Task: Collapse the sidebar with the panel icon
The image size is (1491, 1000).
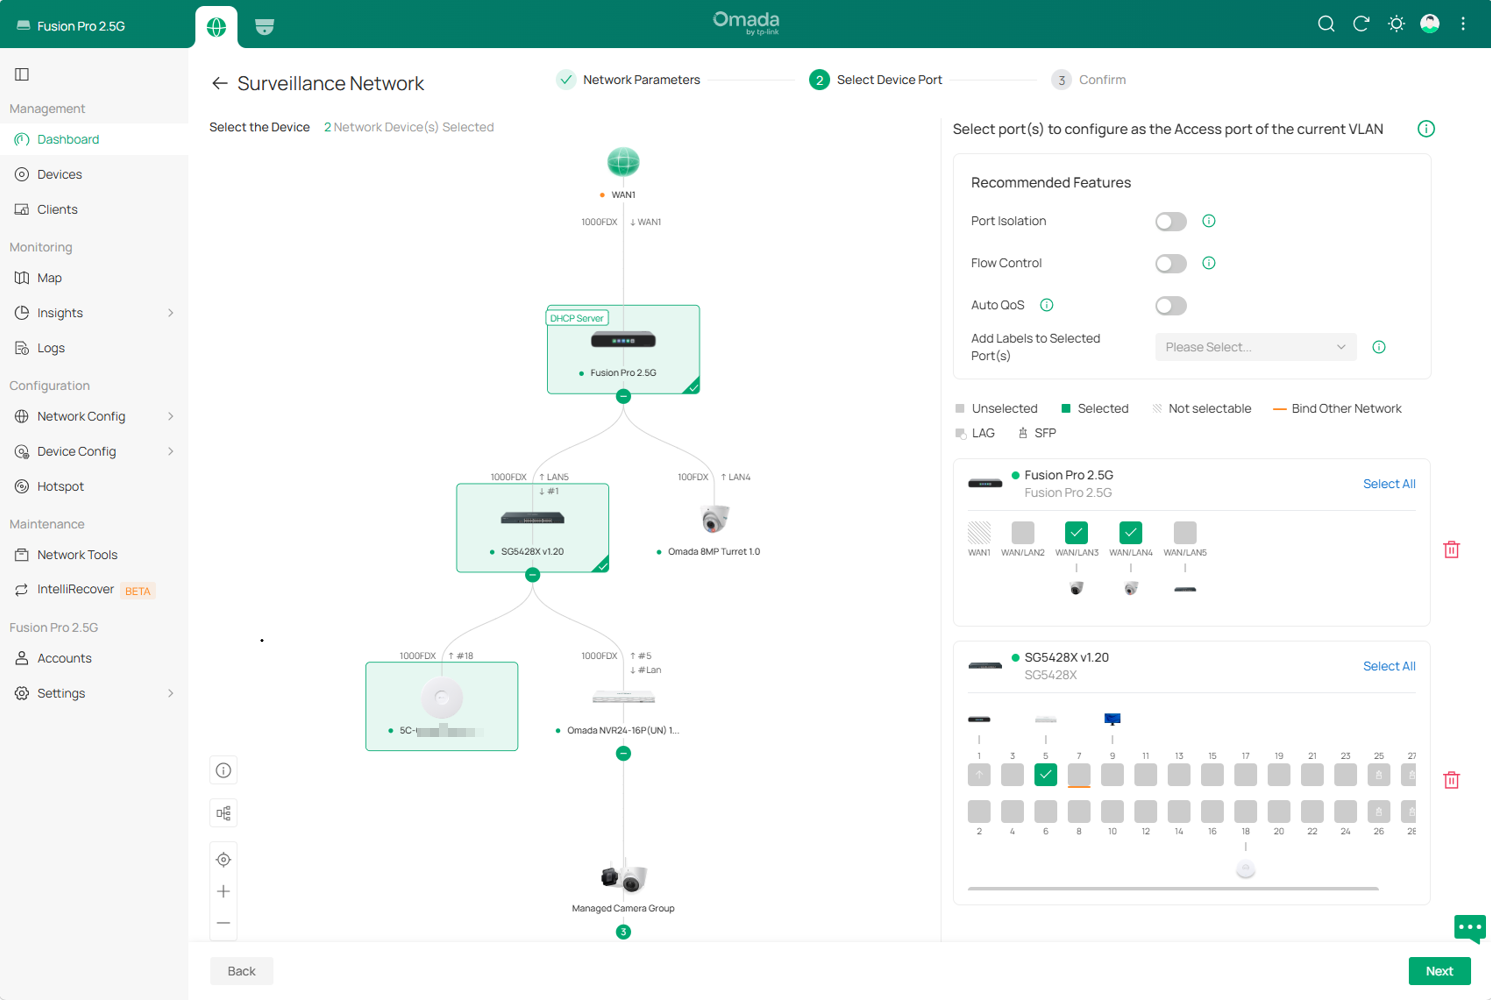Action: 22,74
